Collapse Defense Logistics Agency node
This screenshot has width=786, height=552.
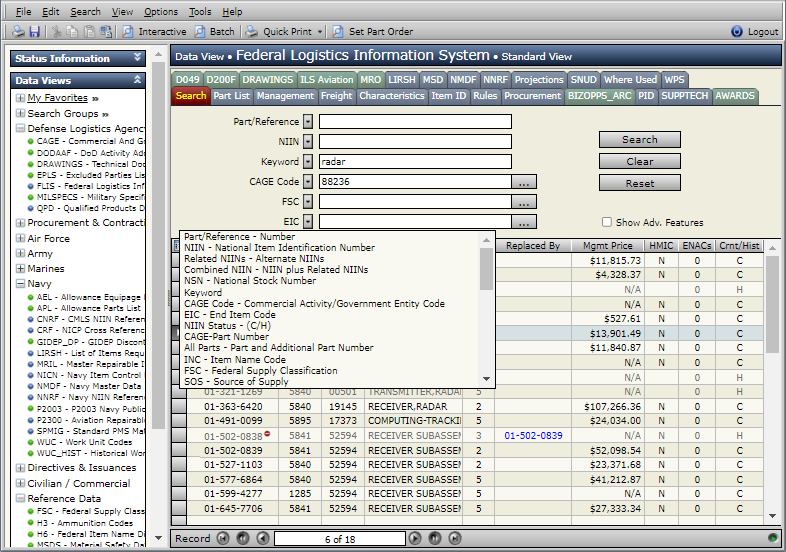point(20,128)
